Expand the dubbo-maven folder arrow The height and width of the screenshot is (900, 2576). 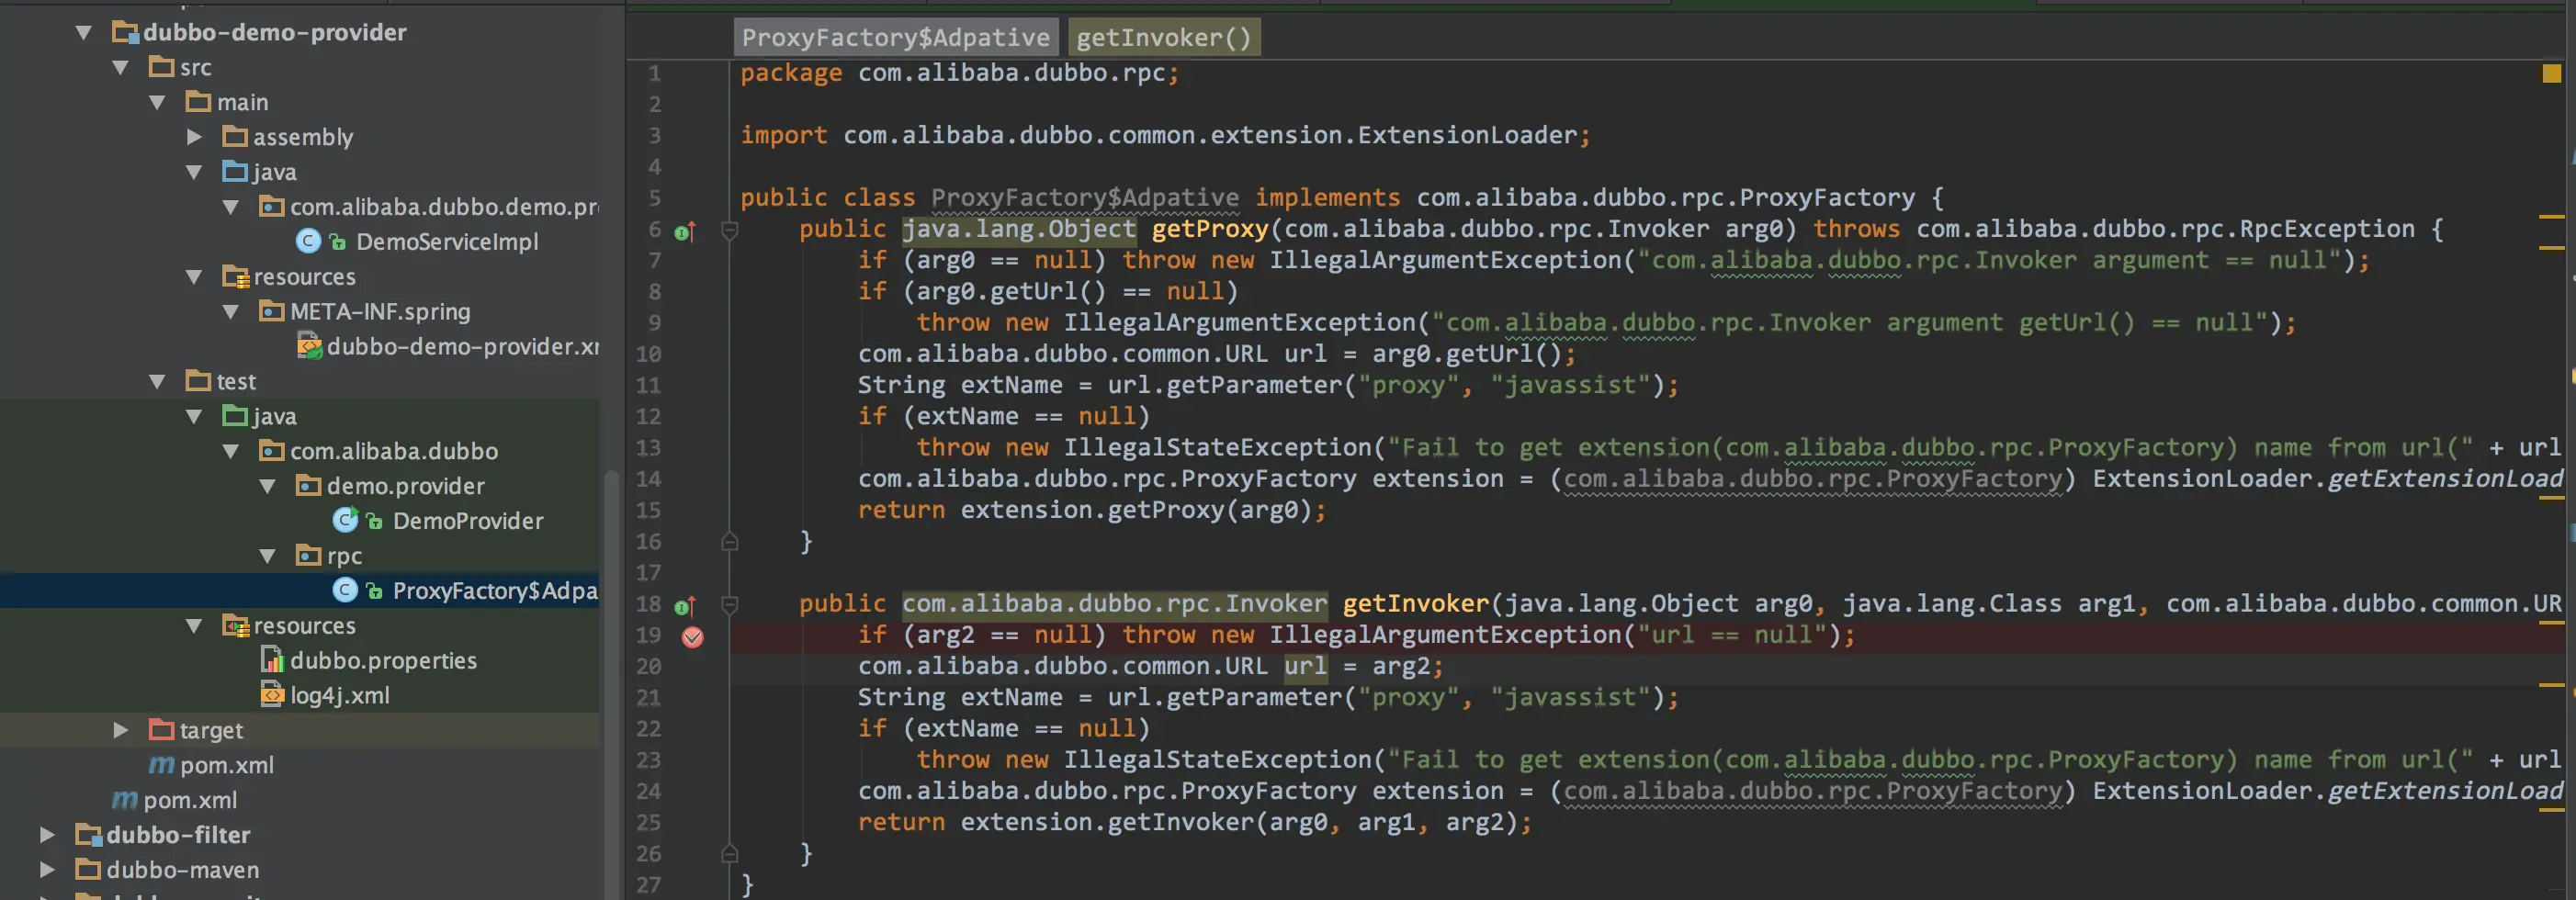(x=47, y=869)
